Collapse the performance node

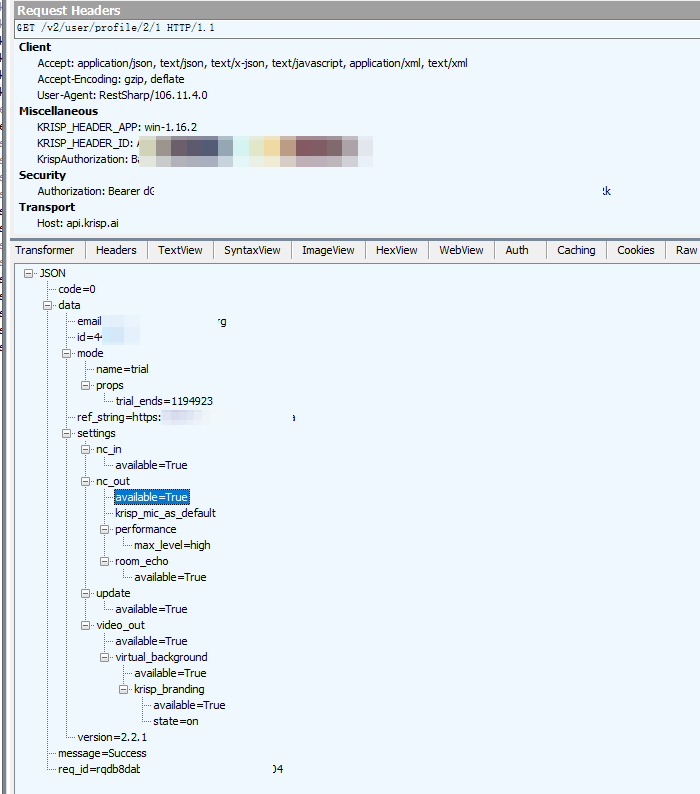pyautogui.click(x=104, y=530)
